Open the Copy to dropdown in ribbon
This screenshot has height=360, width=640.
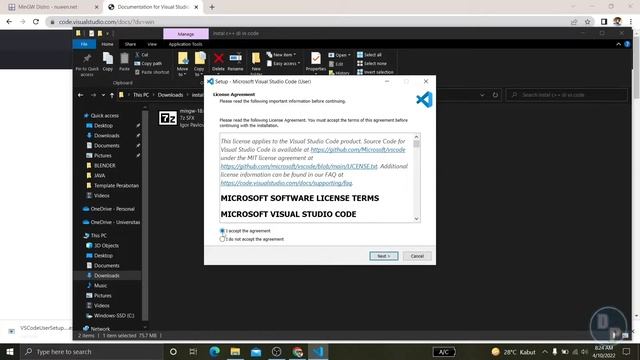(199, 64)
